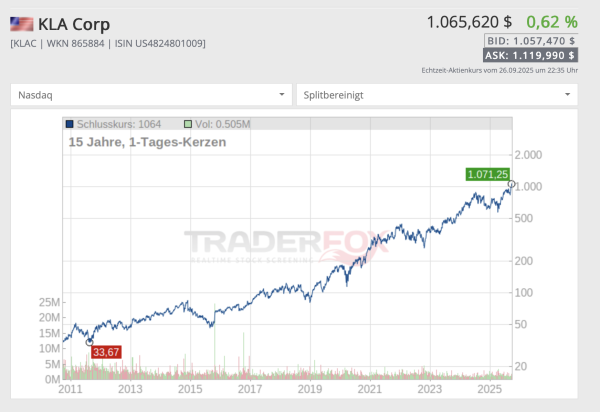Select the green 1.071,25 high price tag
Image resolution: width=600 pixels, height=412 pixels.
pos(487,174)
